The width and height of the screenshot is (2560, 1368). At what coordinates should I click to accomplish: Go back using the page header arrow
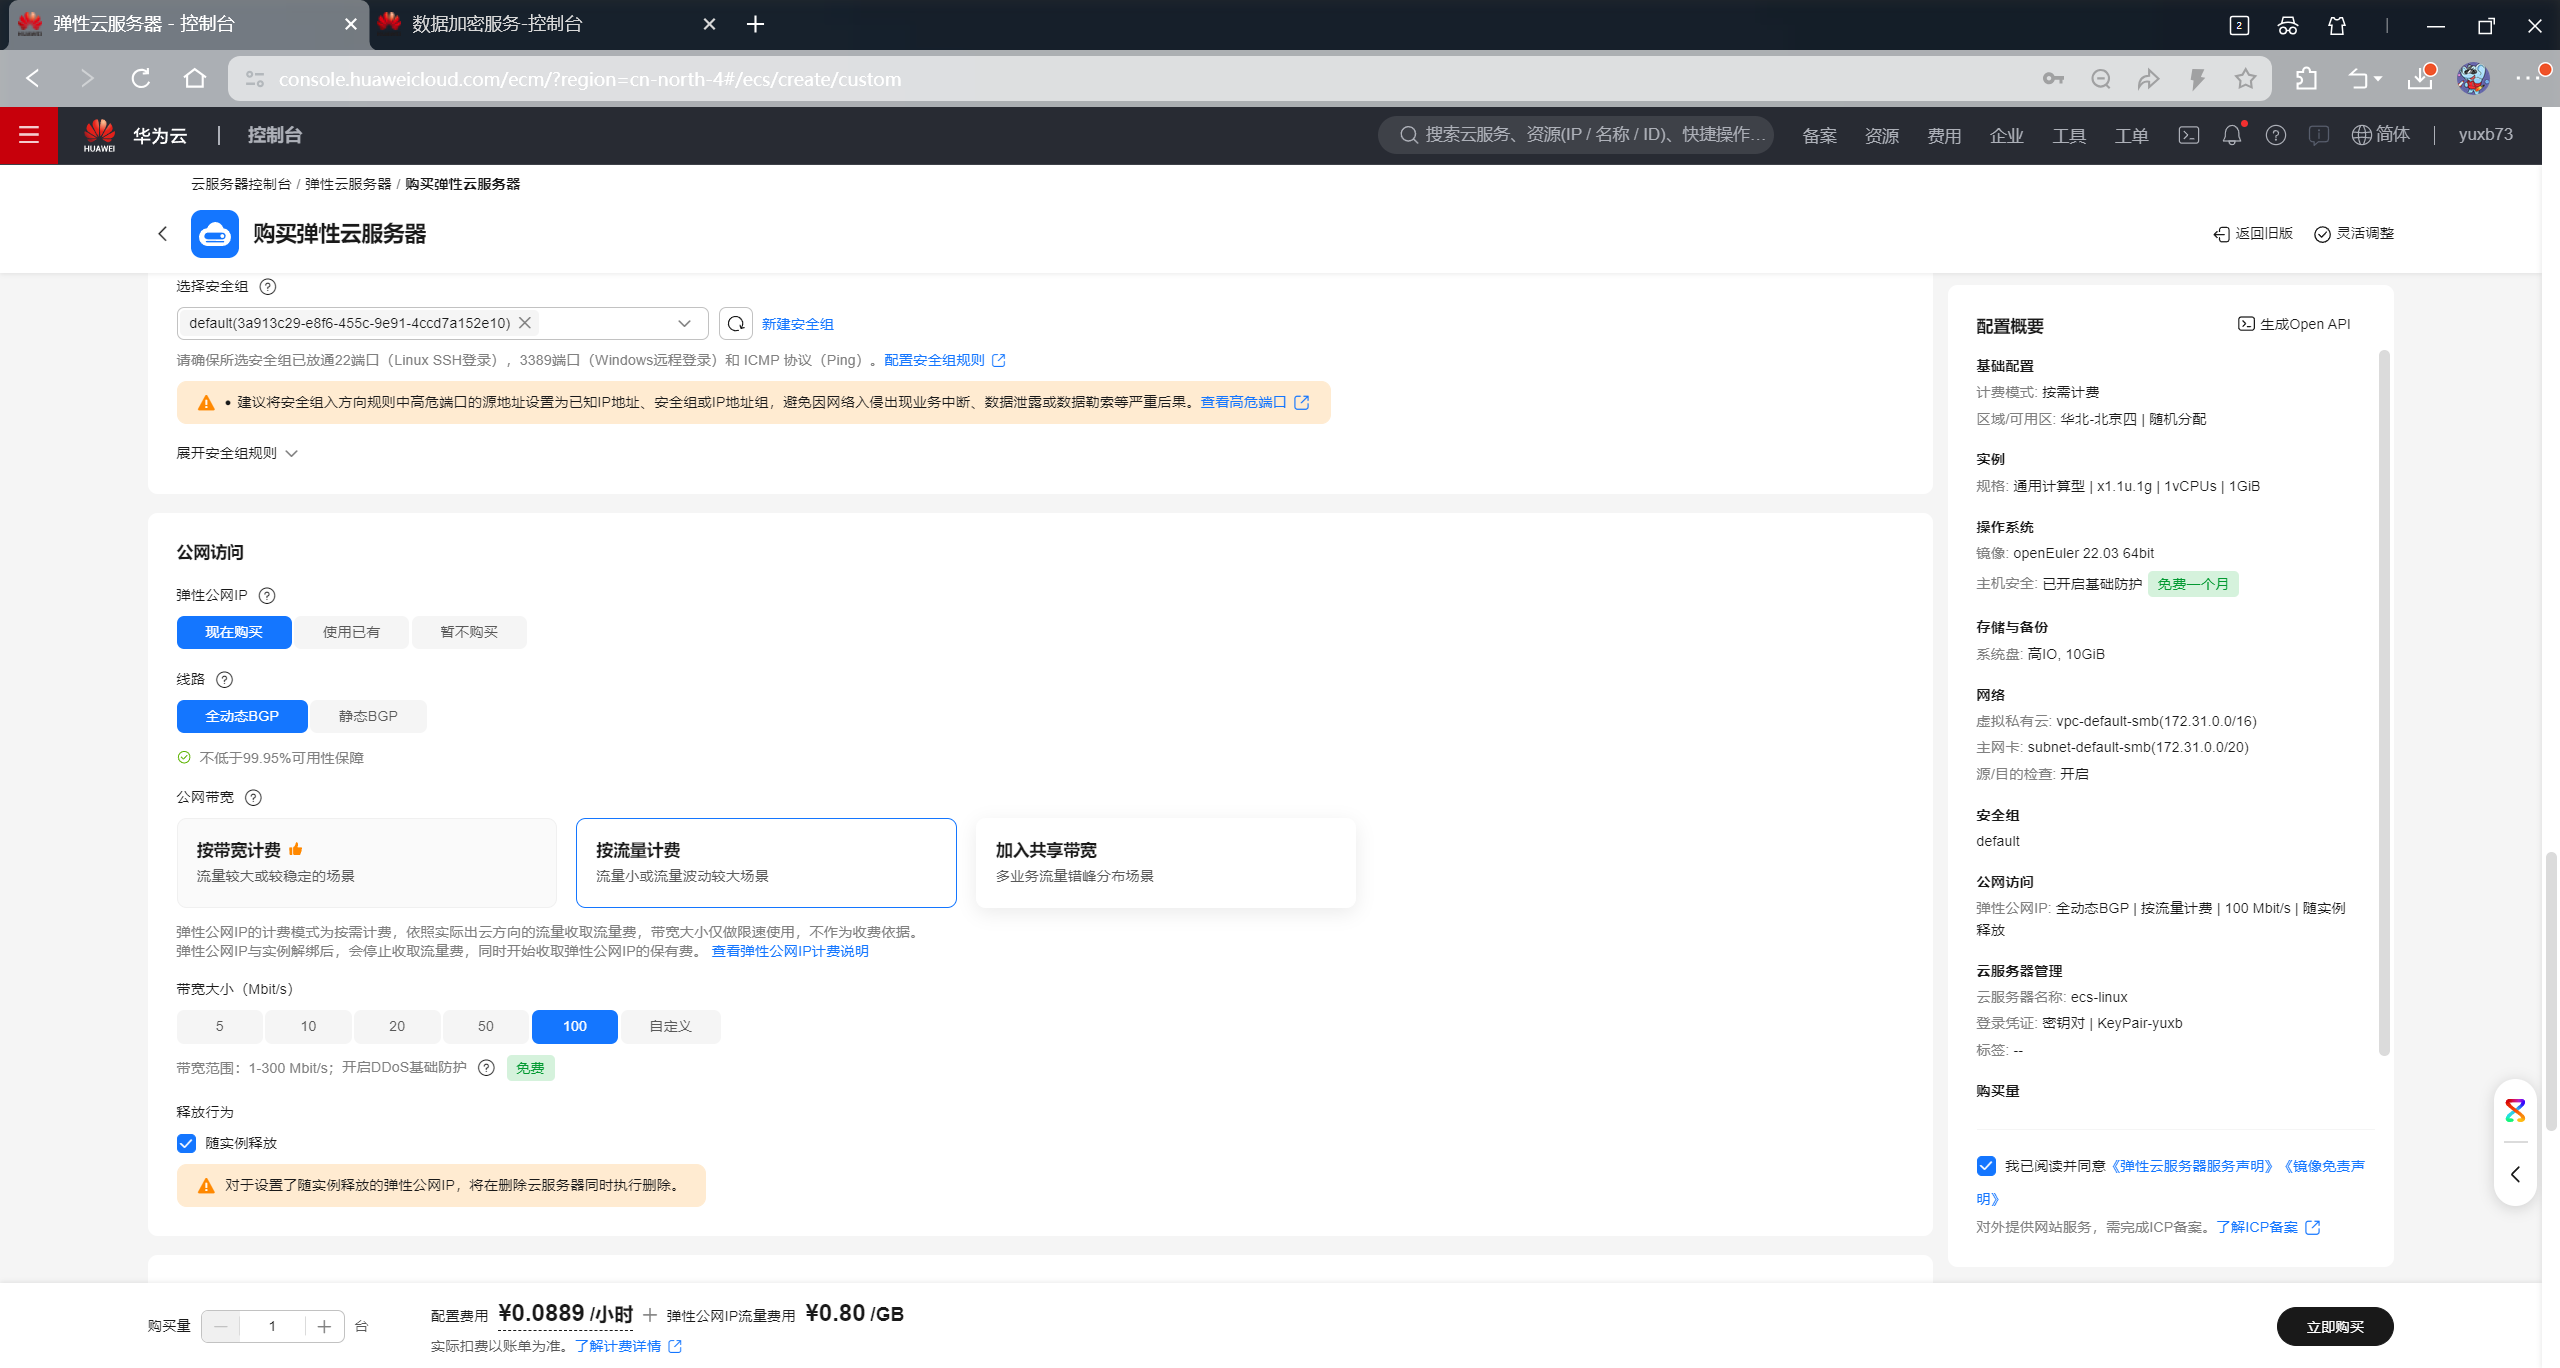click(x=162, y=234)
